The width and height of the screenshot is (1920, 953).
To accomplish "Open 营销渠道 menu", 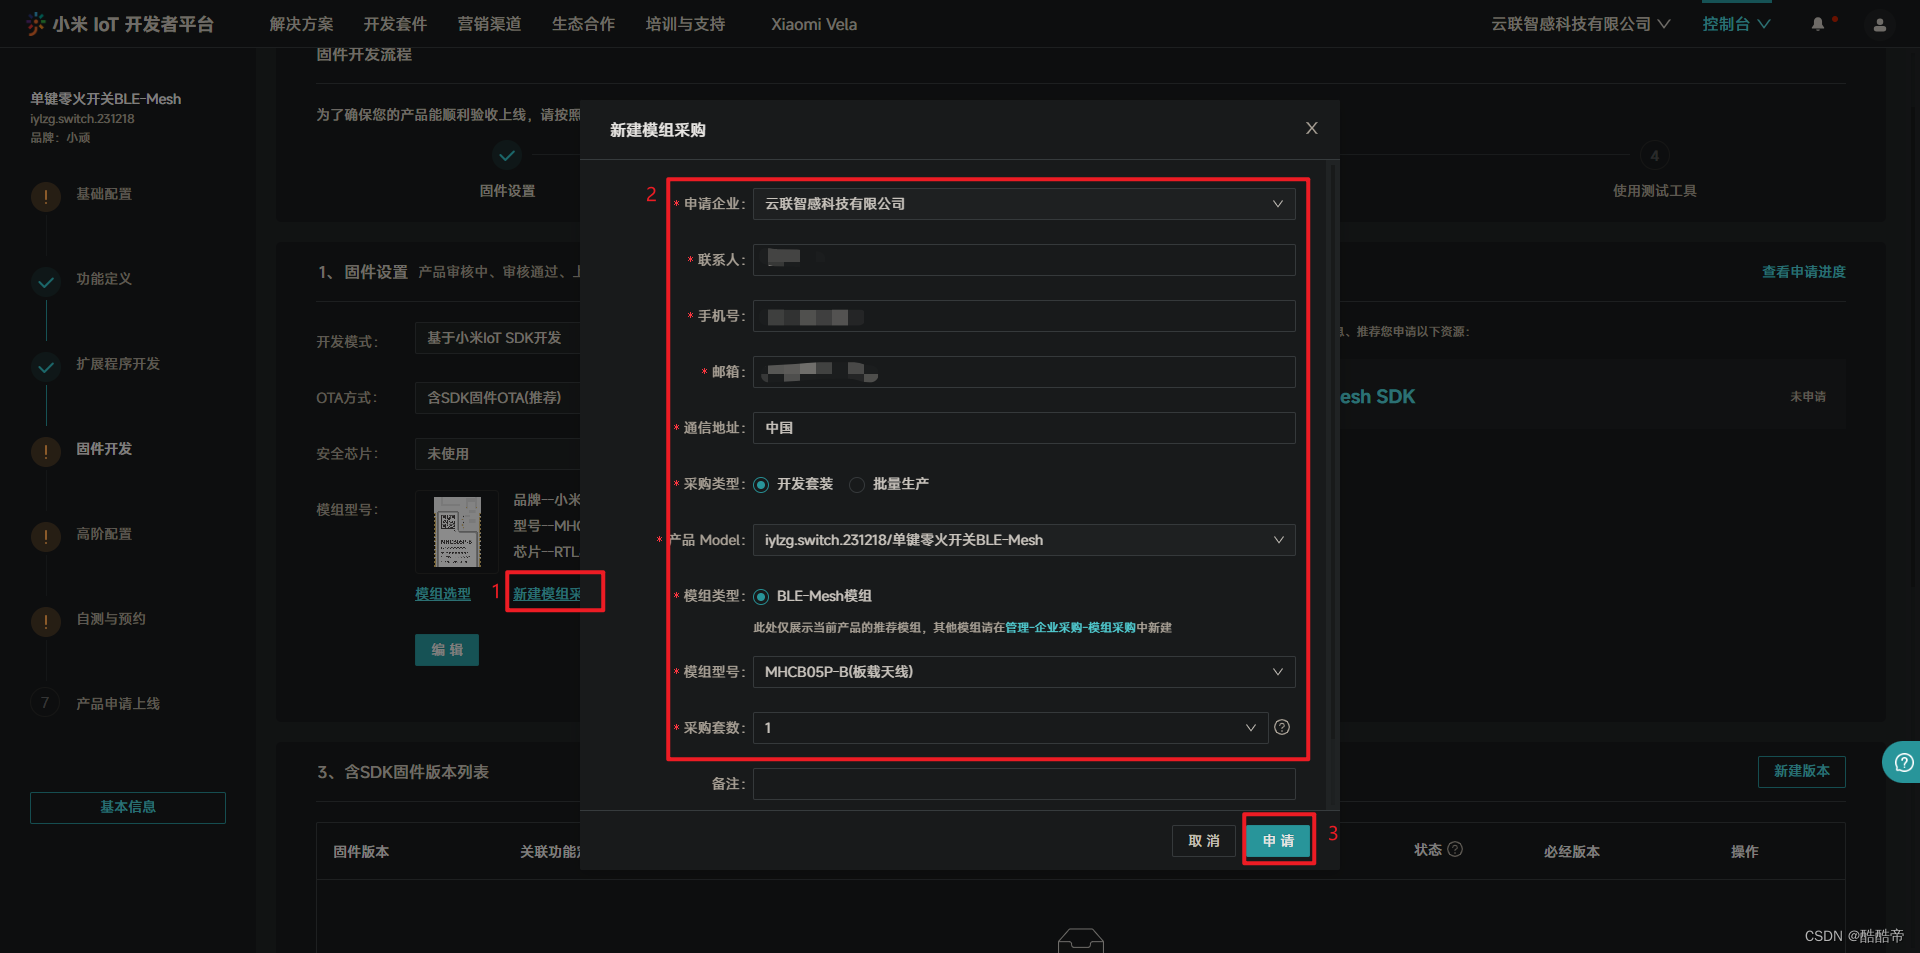I will coord(489,24).
